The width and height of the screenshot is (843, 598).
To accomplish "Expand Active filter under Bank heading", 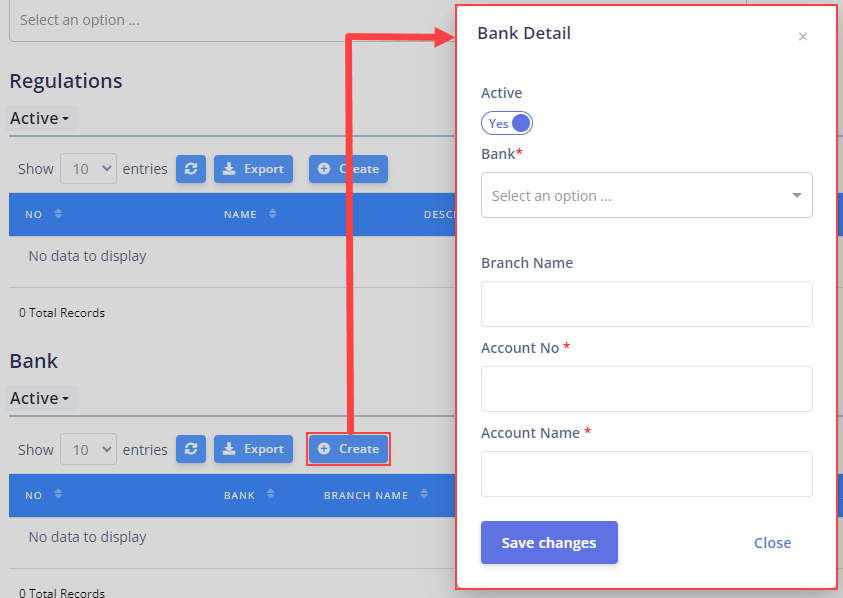I will (x=40, y=398).
